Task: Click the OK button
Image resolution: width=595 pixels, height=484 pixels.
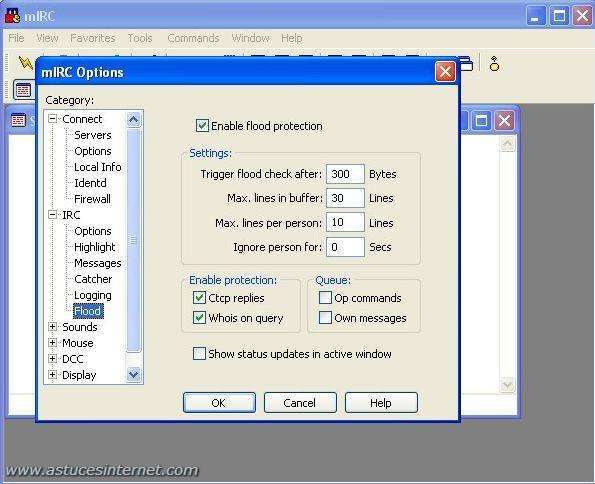Action: point(219,402)
